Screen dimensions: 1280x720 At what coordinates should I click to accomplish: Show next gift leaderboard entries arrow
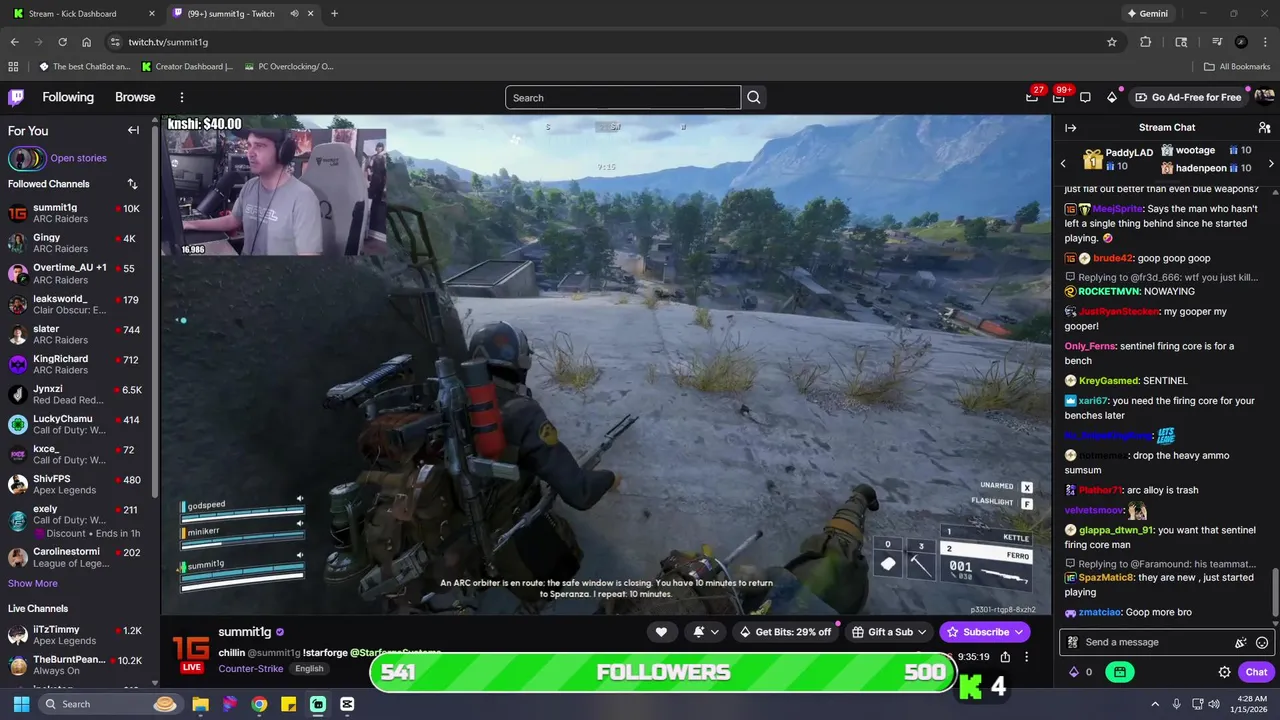pyautogui.click(x=1271, y=163)
